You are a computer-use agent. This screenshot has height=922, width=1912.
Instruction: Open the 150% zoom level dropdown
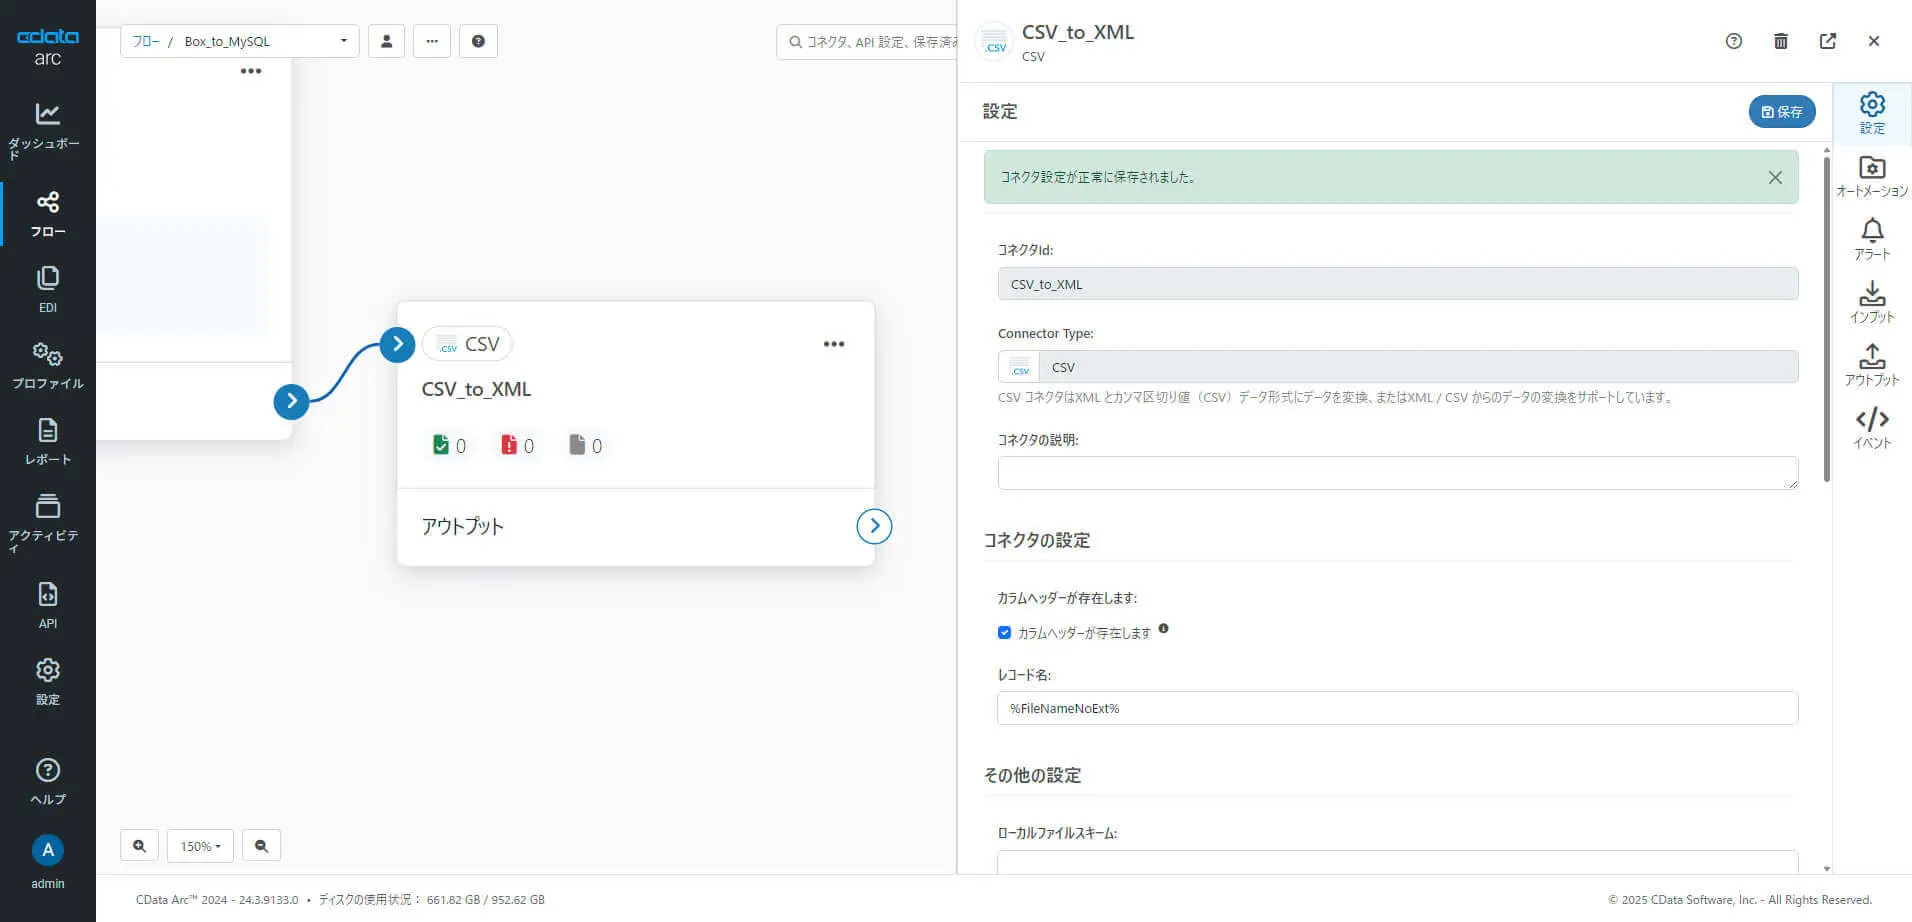200,846
